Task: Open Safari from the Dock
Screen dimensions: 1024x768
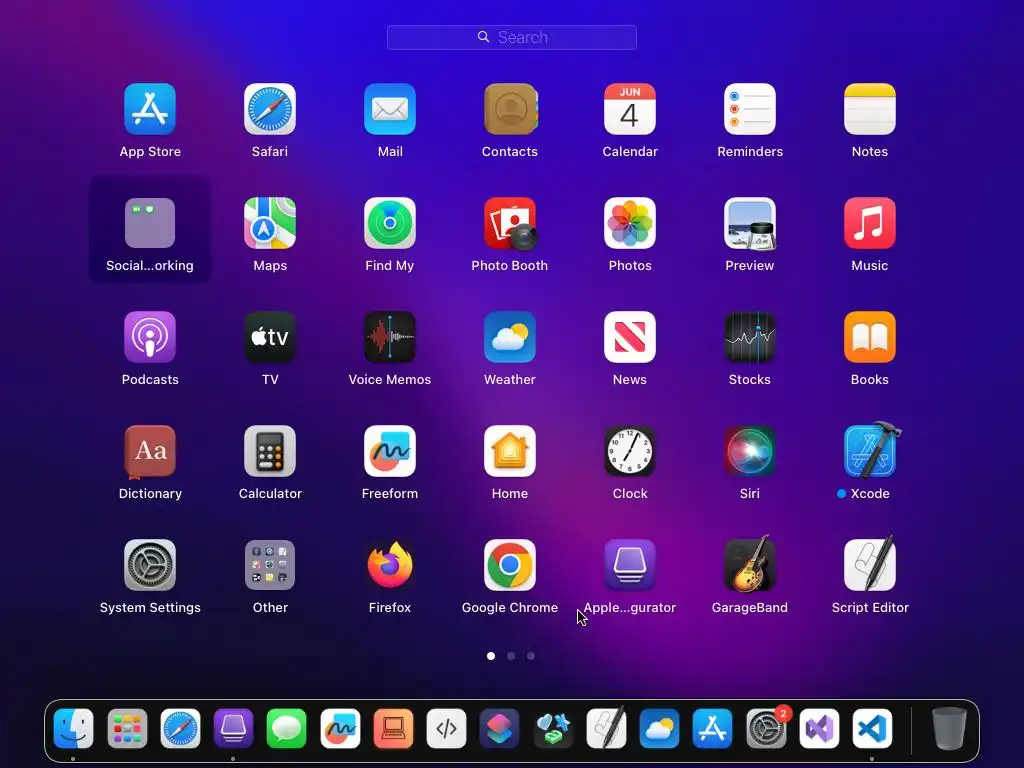Action: (180, 728)
